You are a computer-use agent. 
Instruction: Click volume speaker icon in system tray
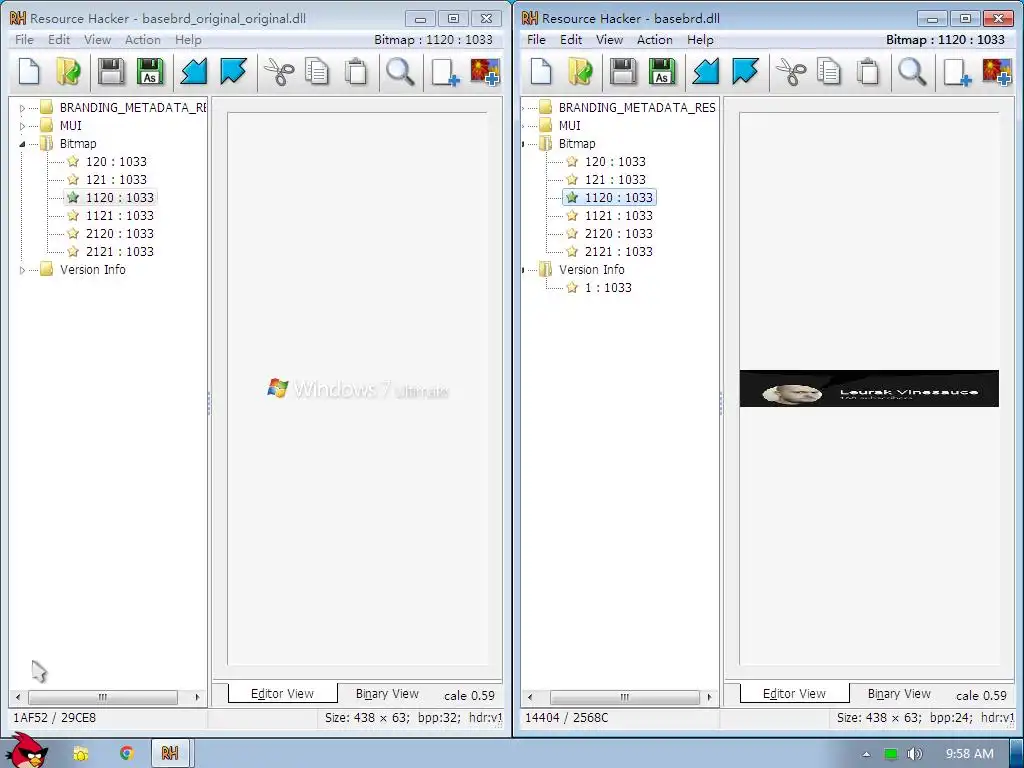point(915,754)
